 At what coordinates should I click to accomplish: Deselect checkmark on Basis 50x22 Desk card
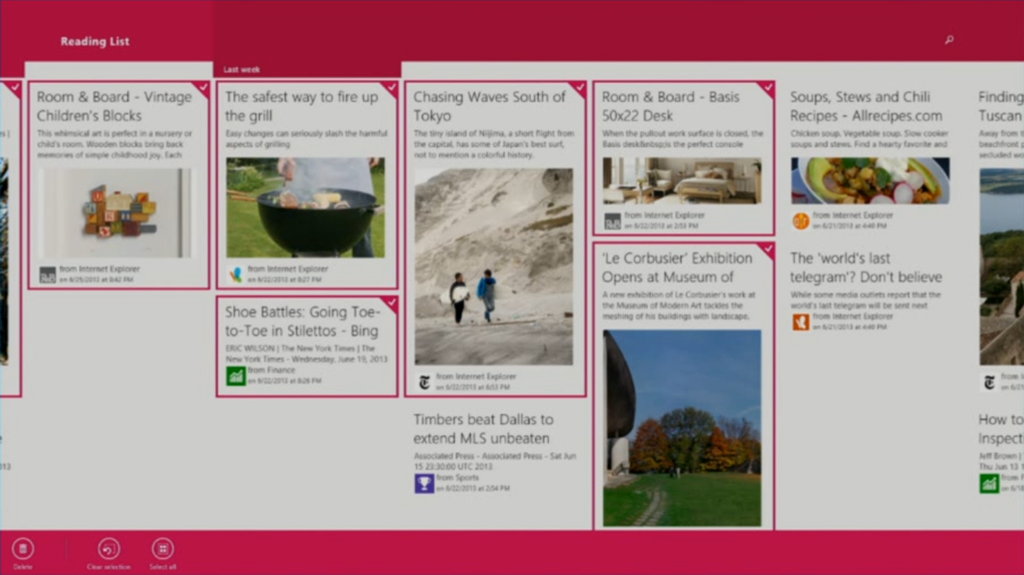(767, 88)
